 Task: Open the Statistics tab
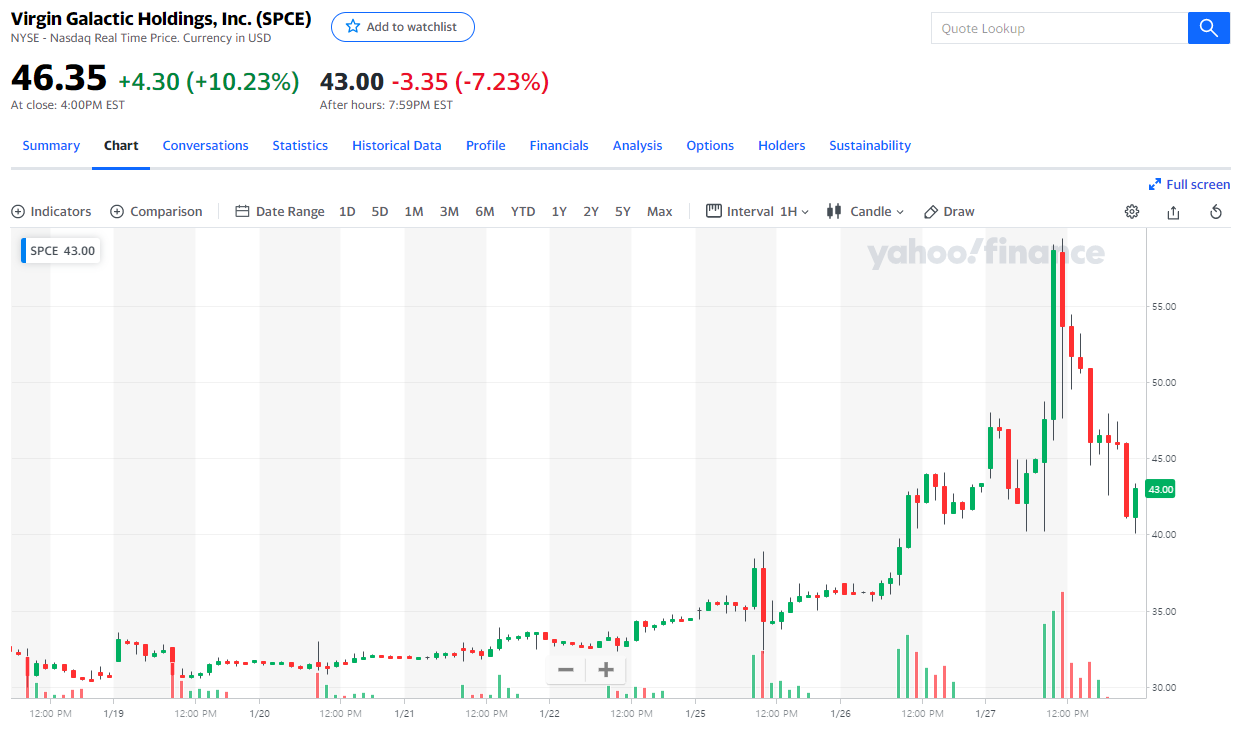300,146
